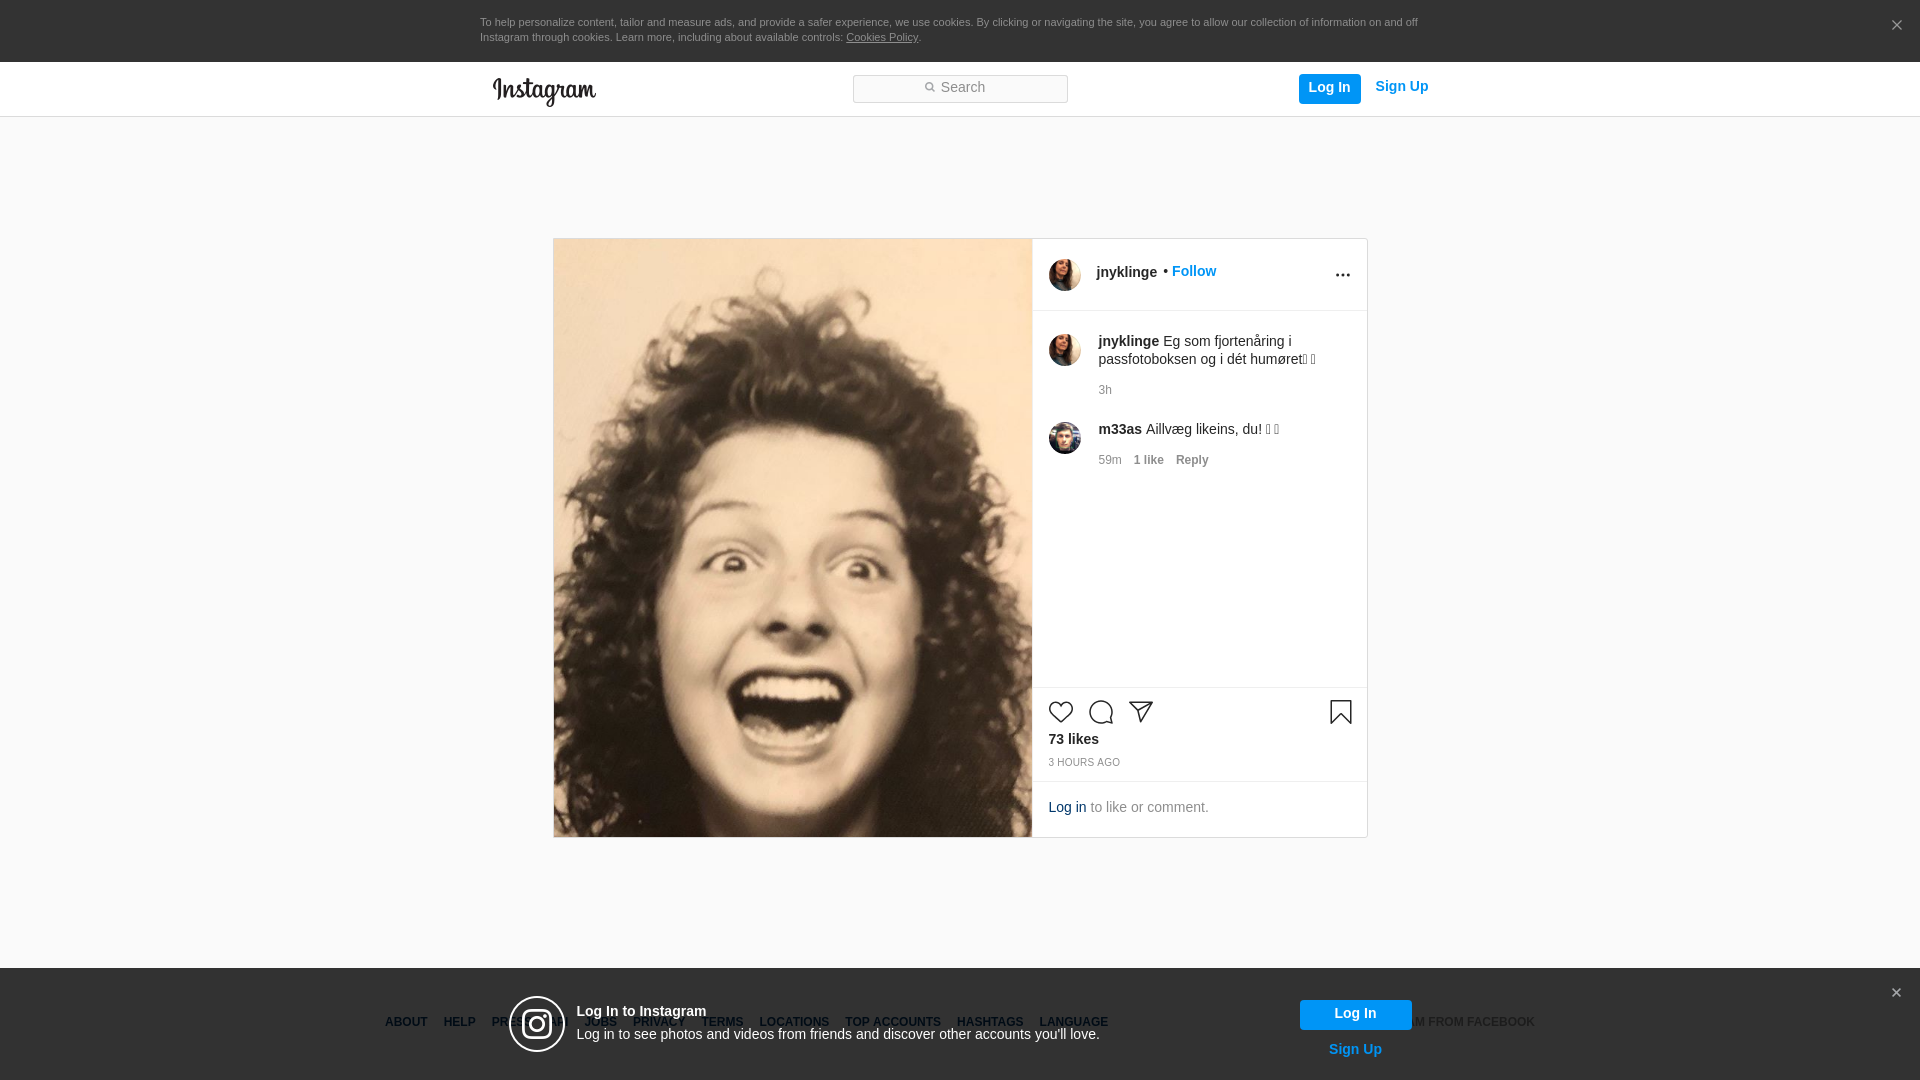Close the bottom login banner
Image resolution: width=1920 pixels, height=1080 pixels.
click(1896, 993)
